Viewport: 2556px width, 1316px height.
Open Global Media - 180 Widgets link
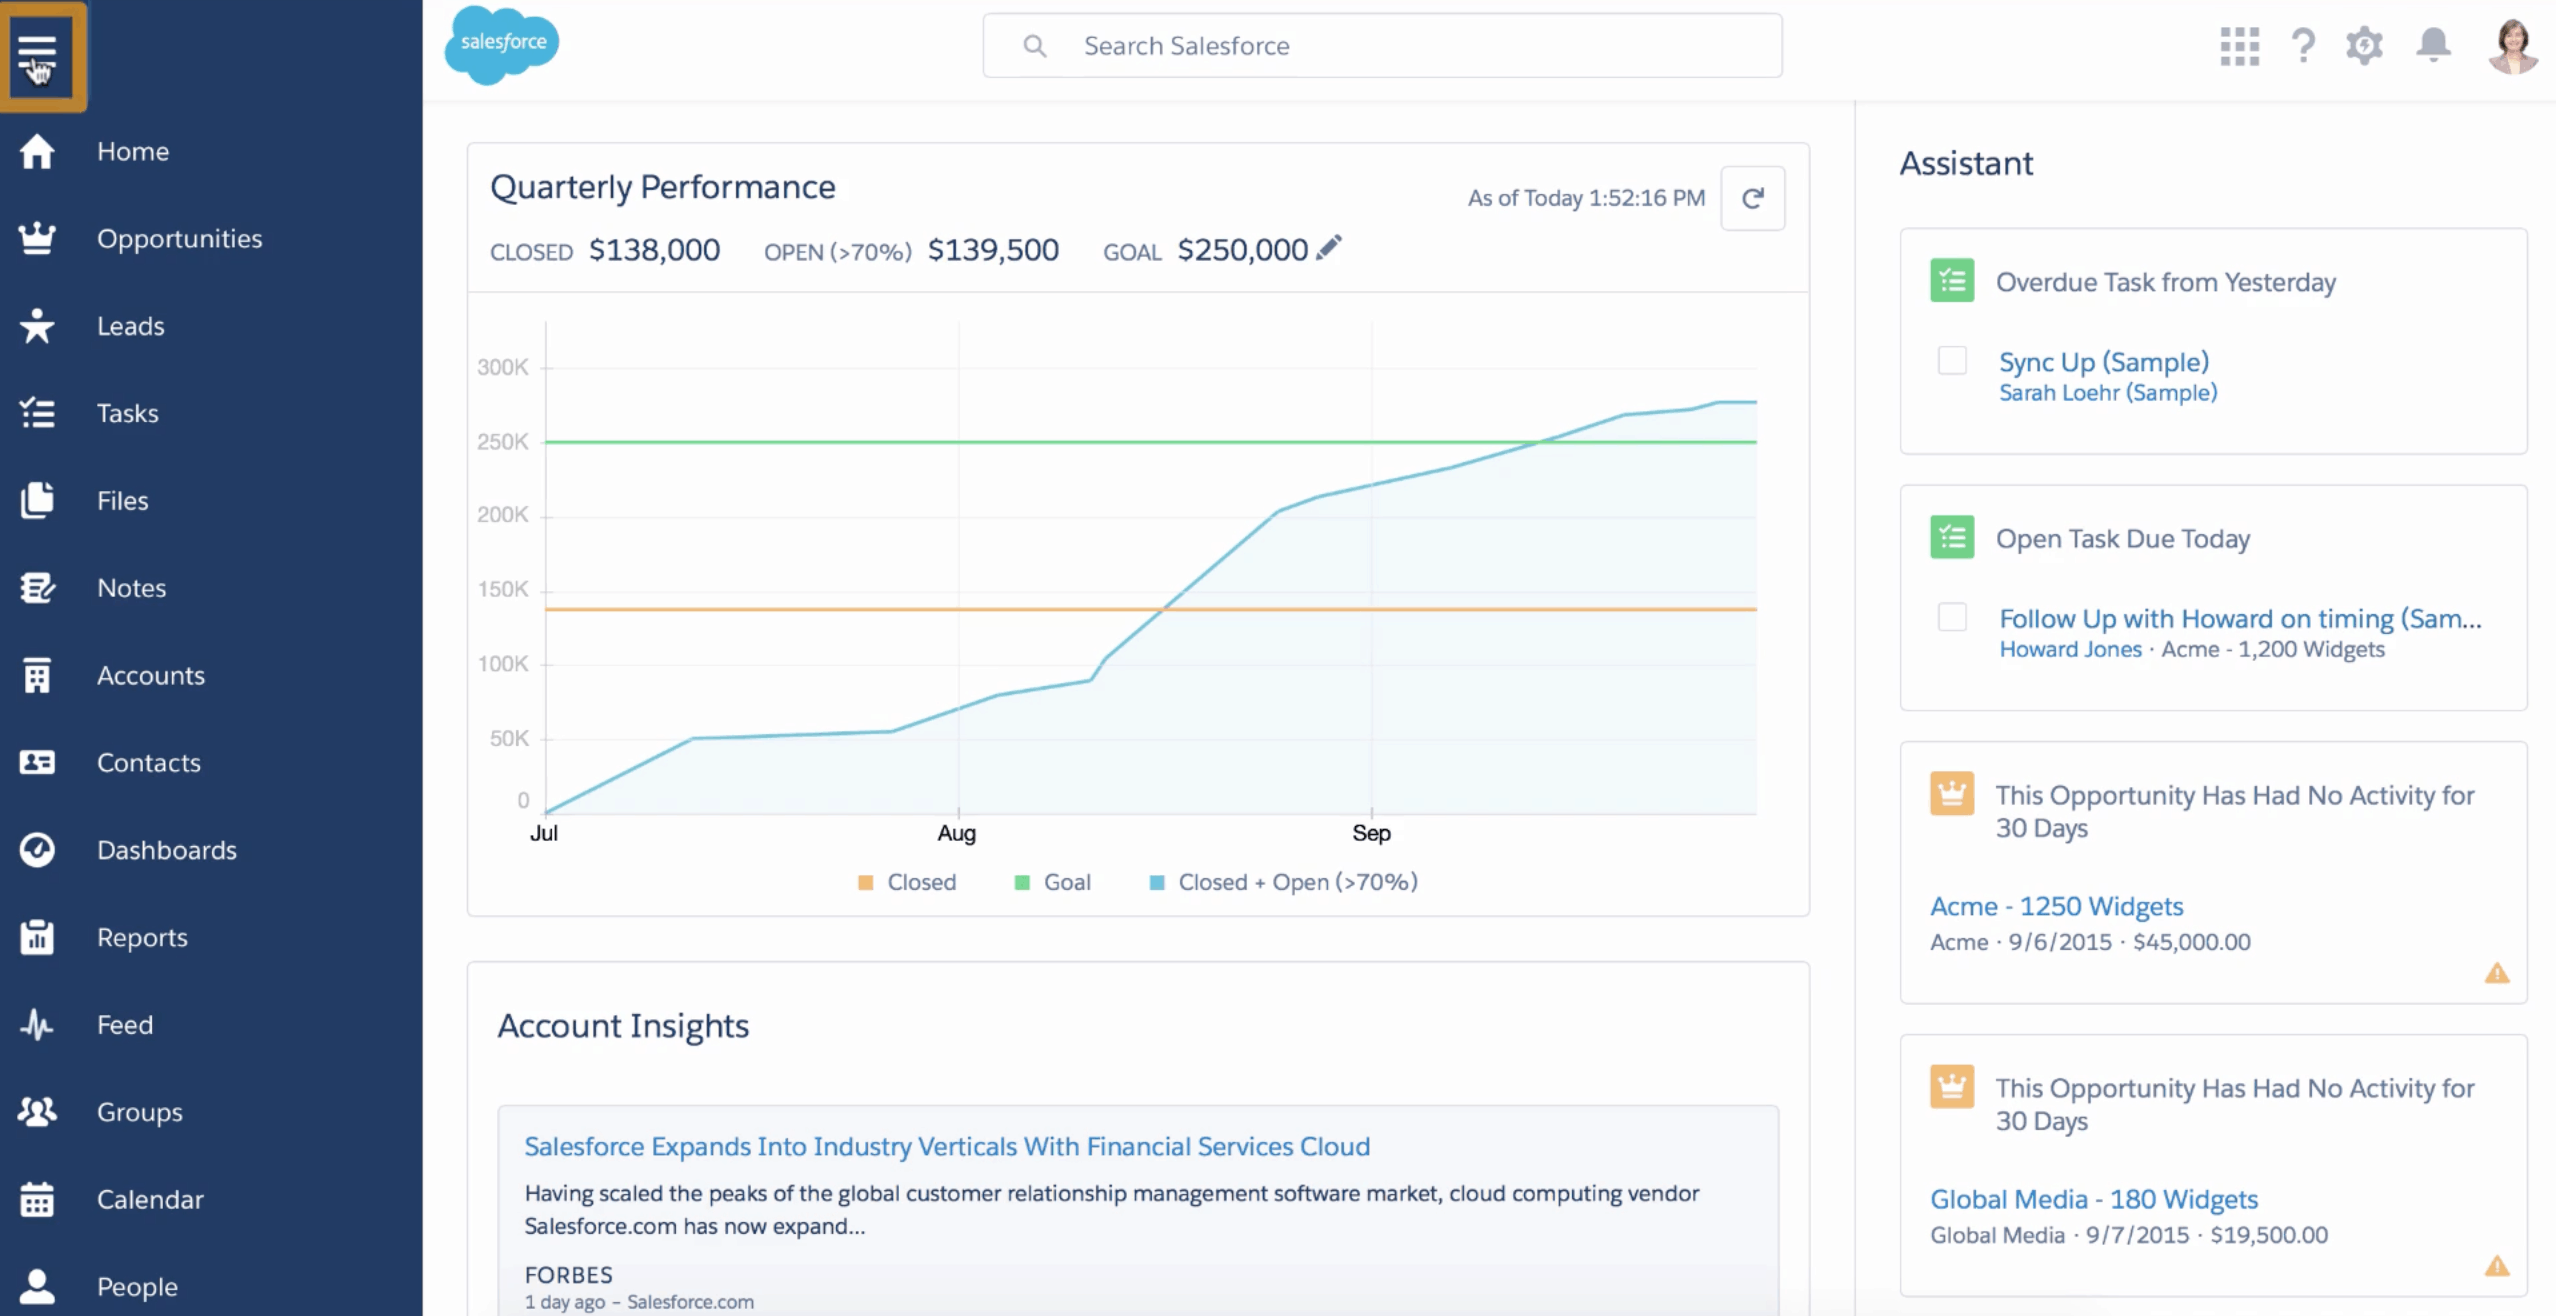point(2093,1199)
